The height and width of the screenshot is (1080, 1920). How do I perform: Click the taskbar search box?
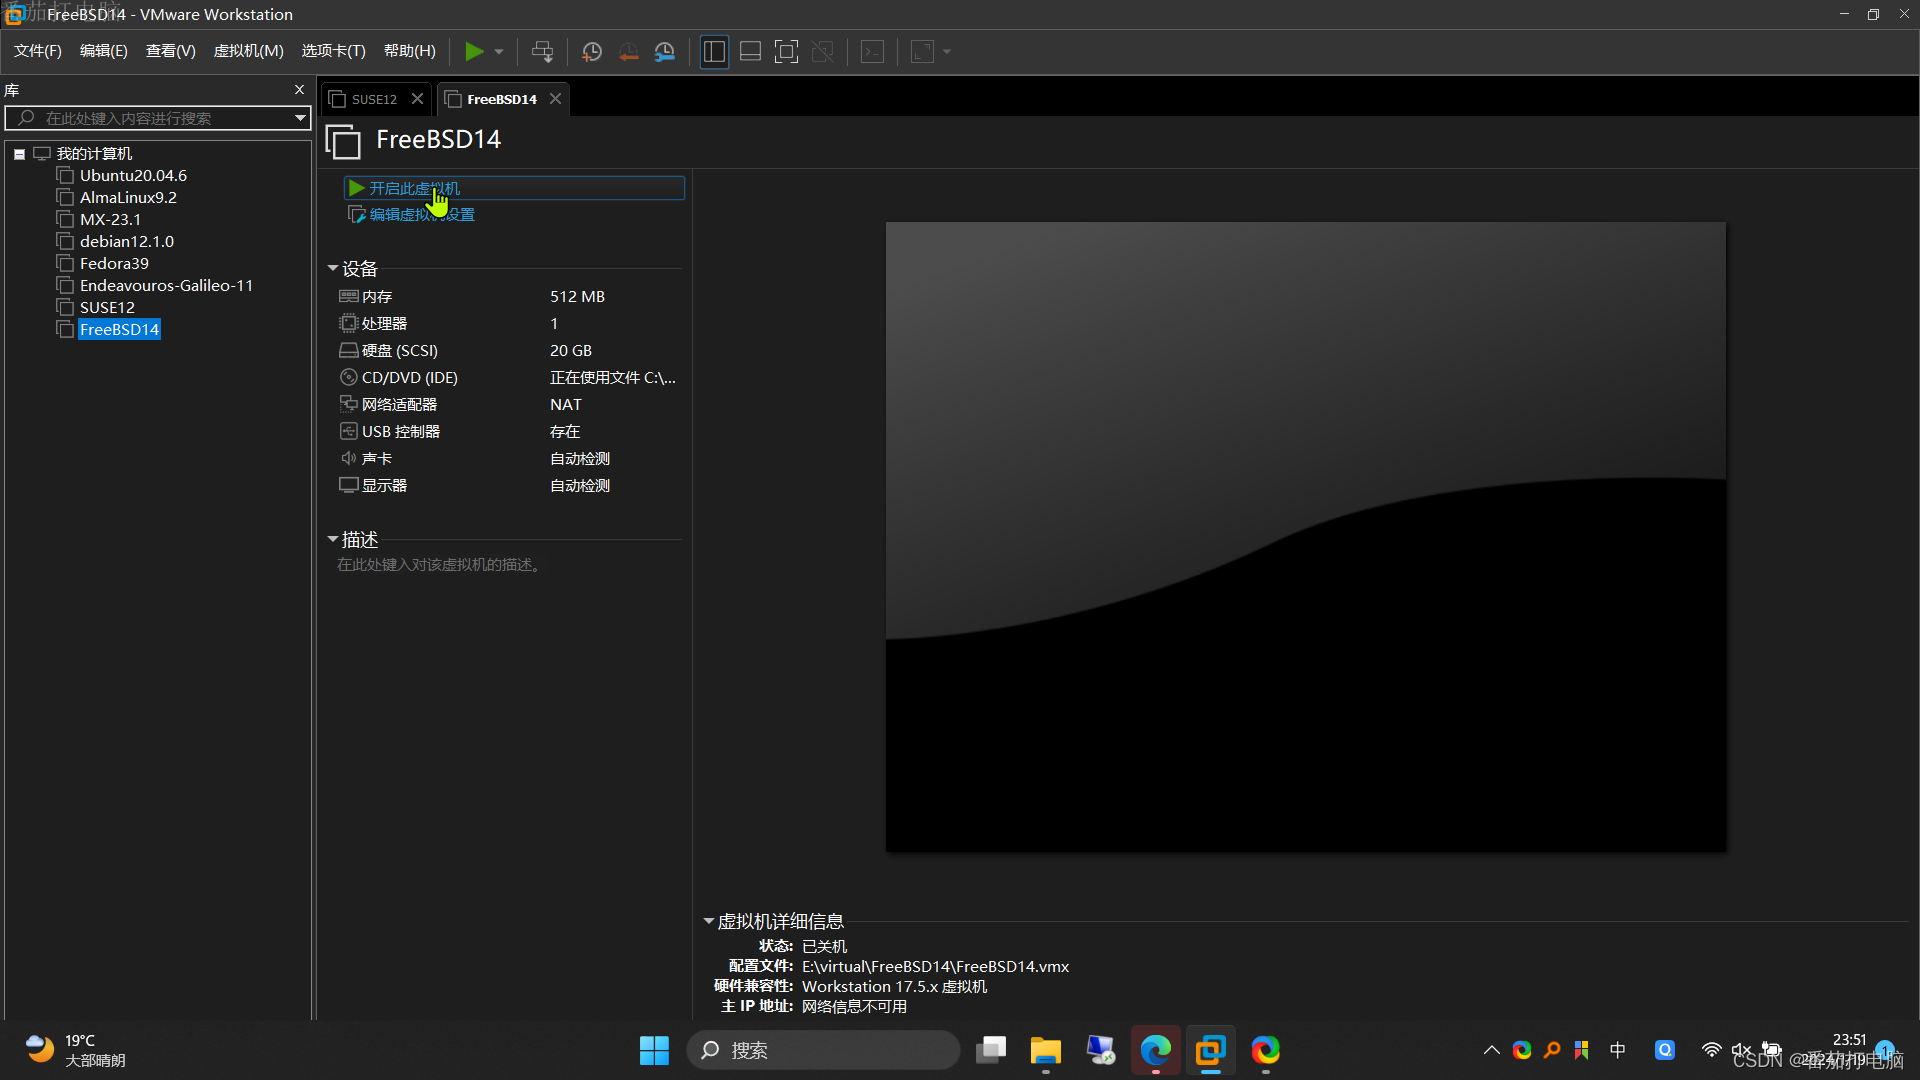(823, 1050)
